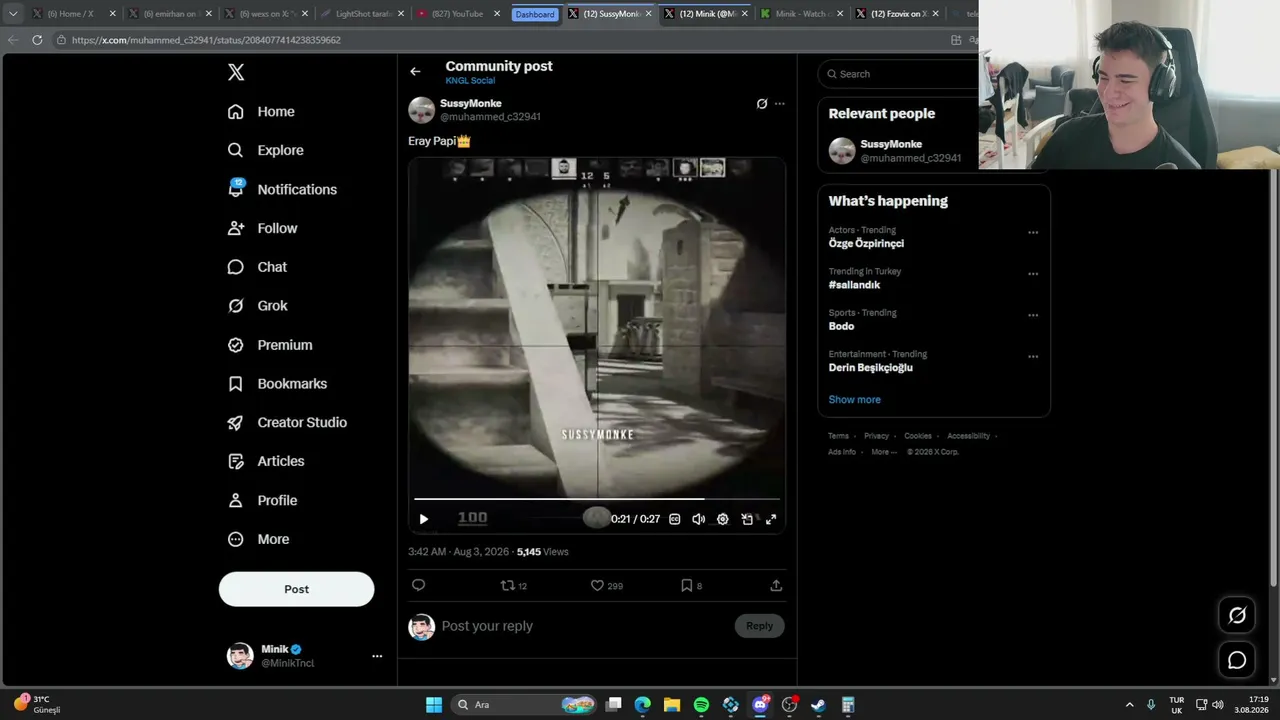Image resolution: width=1280 pixels, height=720 pixels.
Task: Show hidden system tray icons
Action: tap(1130, 705)
